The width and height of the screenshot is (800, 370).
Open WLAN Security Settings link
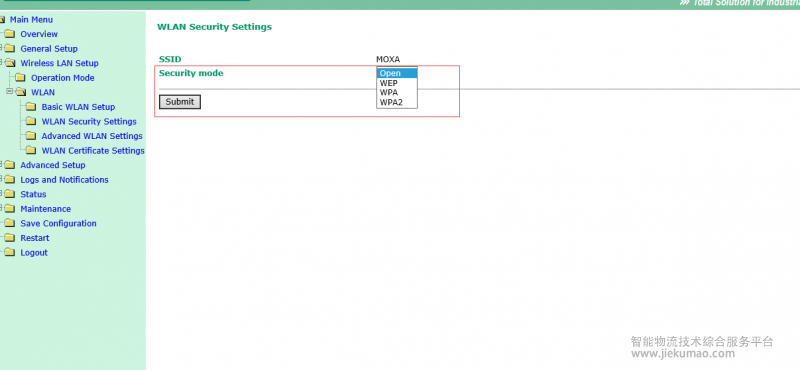(x=89, y=121)
